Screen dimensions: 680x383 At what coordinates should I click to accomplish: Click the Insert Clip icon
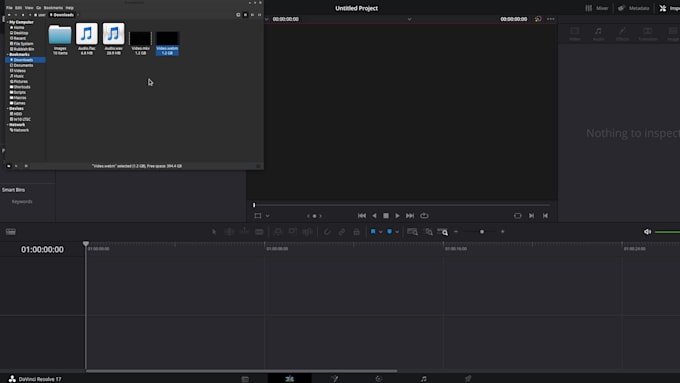click(x=278, y=232)
